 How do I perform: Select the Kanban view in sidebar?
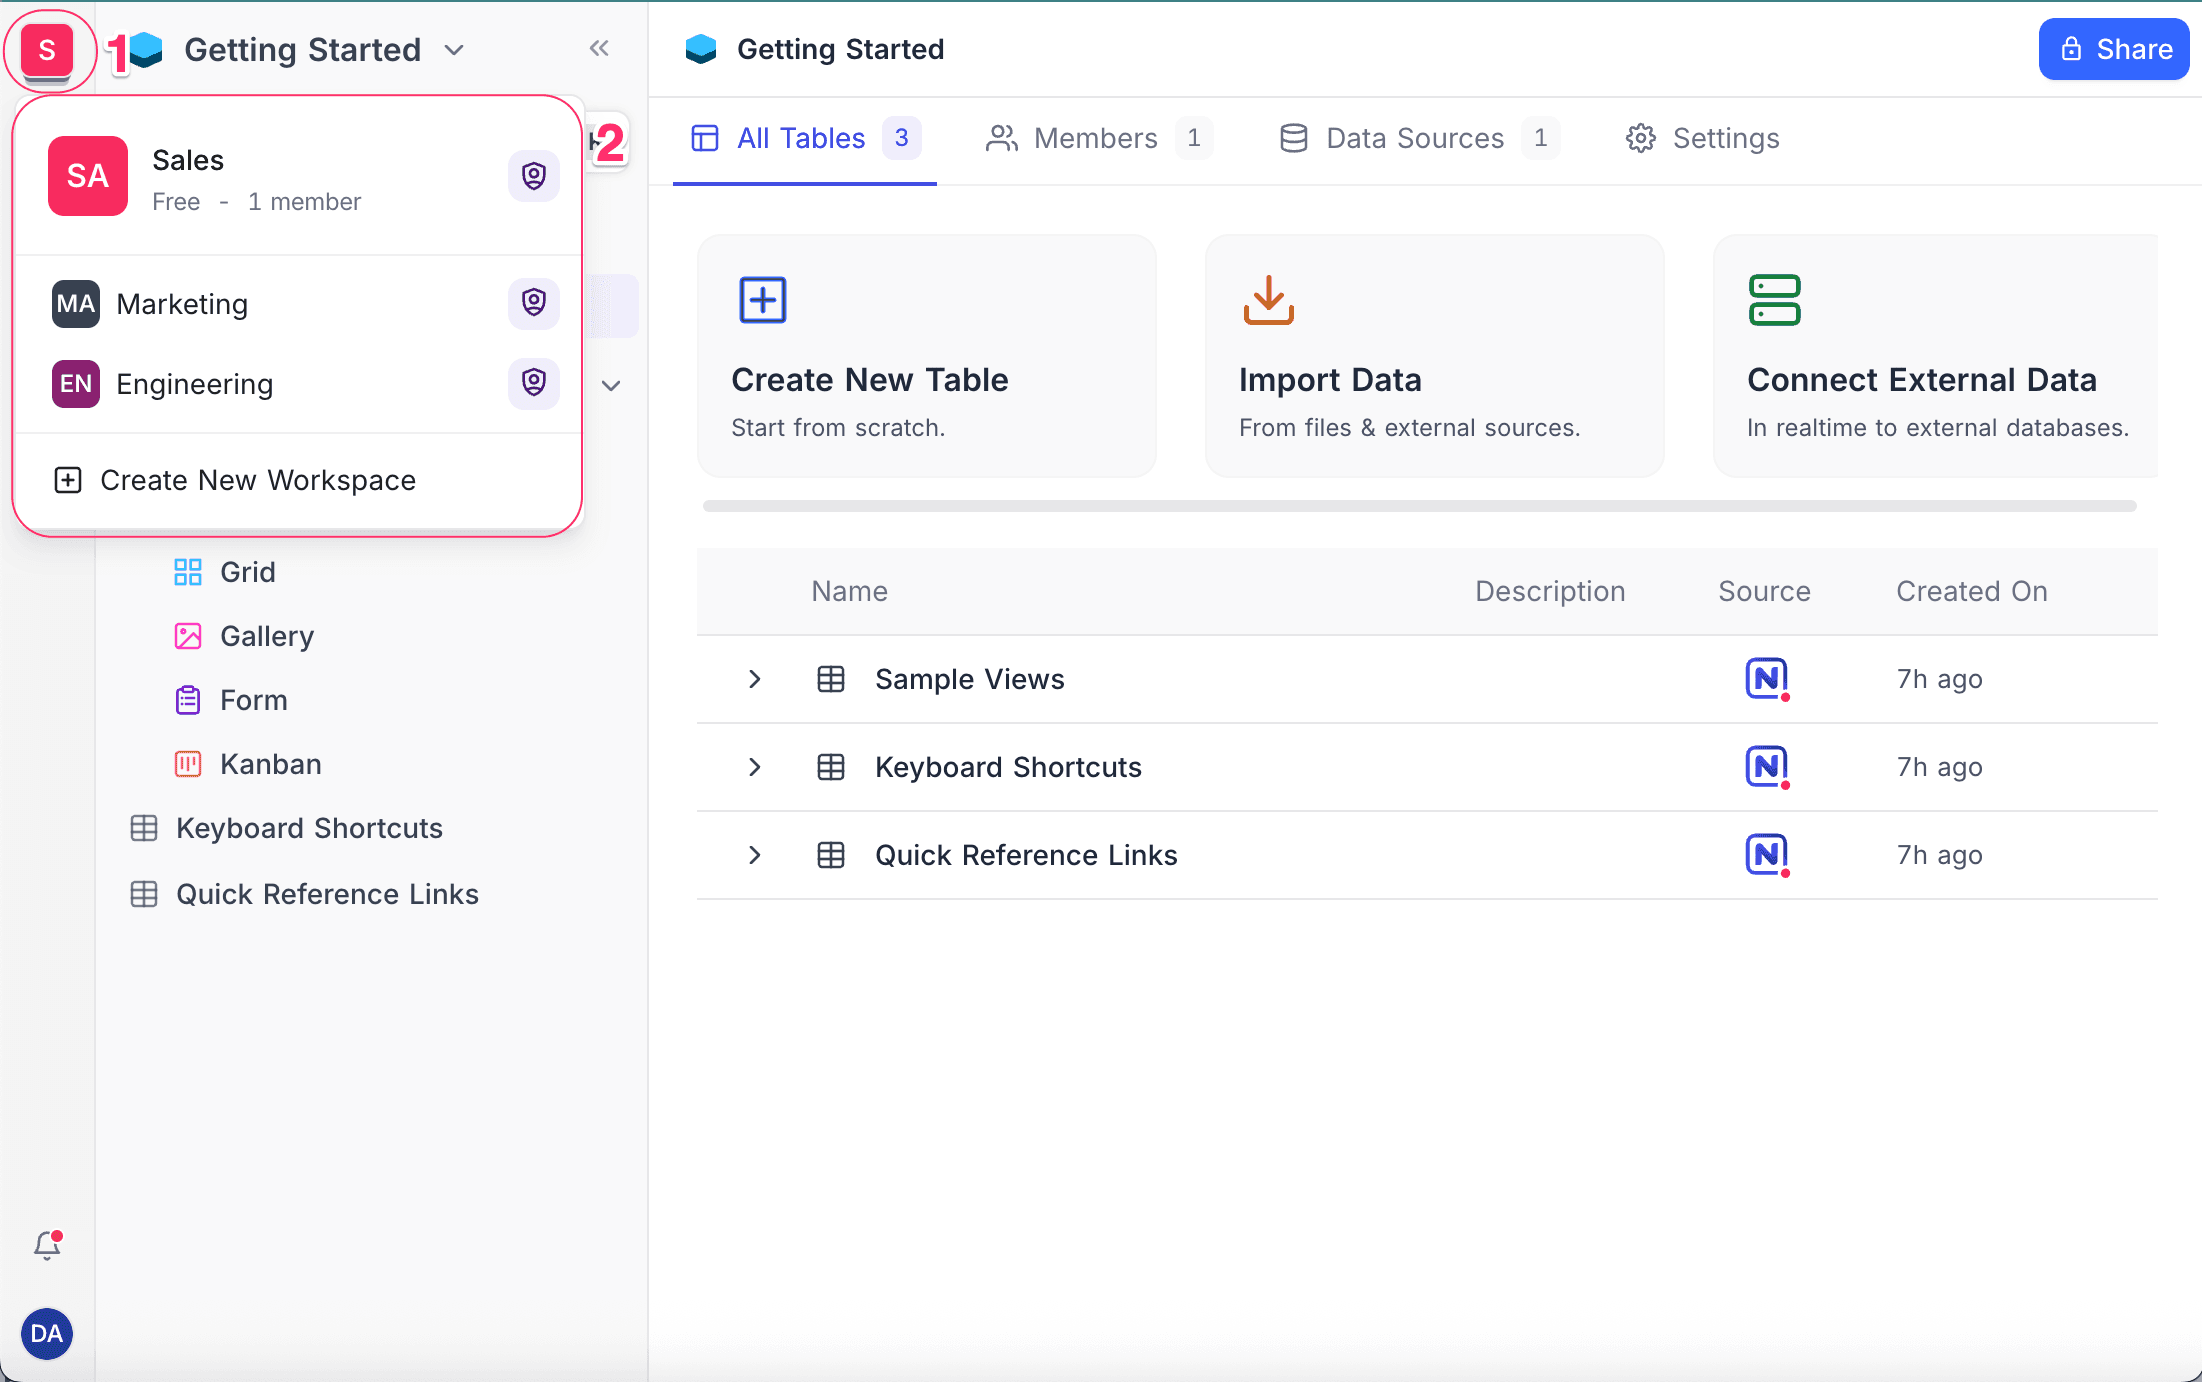(270, 764)
